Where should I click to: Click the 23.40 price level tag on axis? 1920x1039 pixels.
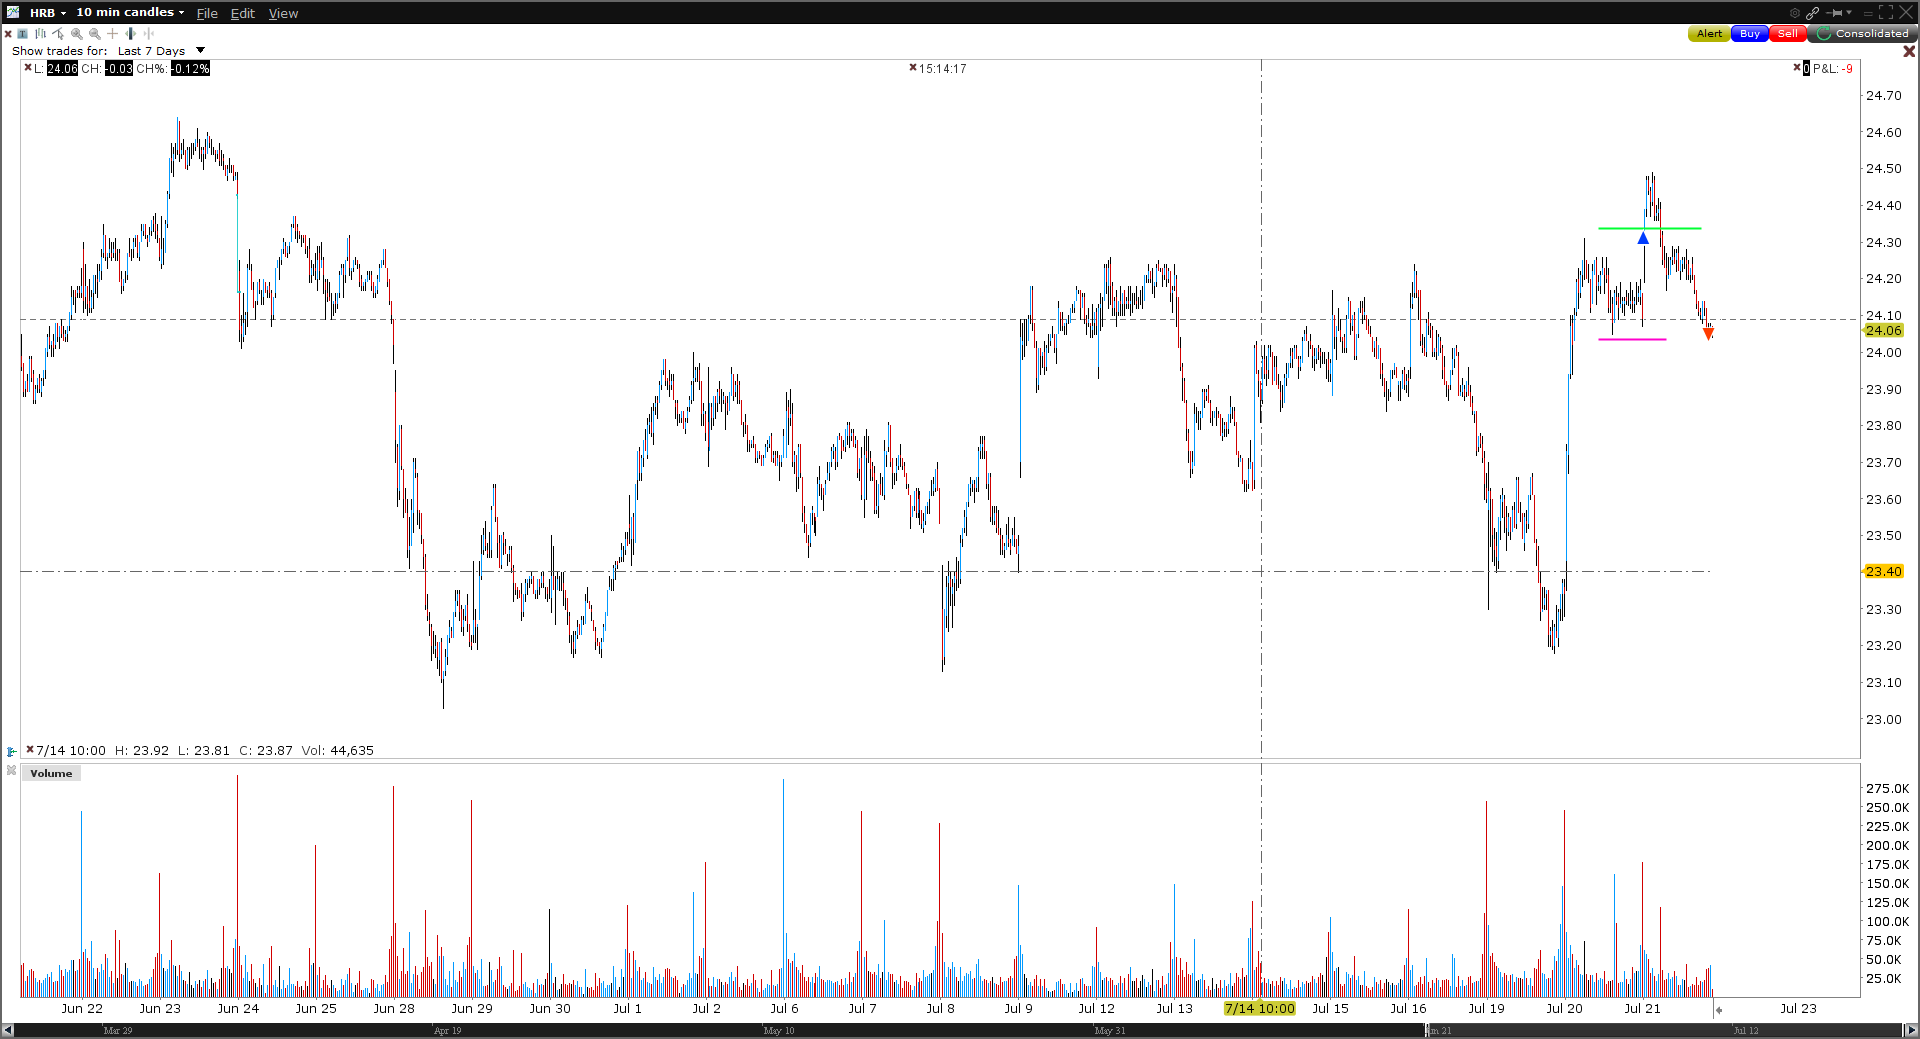point(1883,571)
